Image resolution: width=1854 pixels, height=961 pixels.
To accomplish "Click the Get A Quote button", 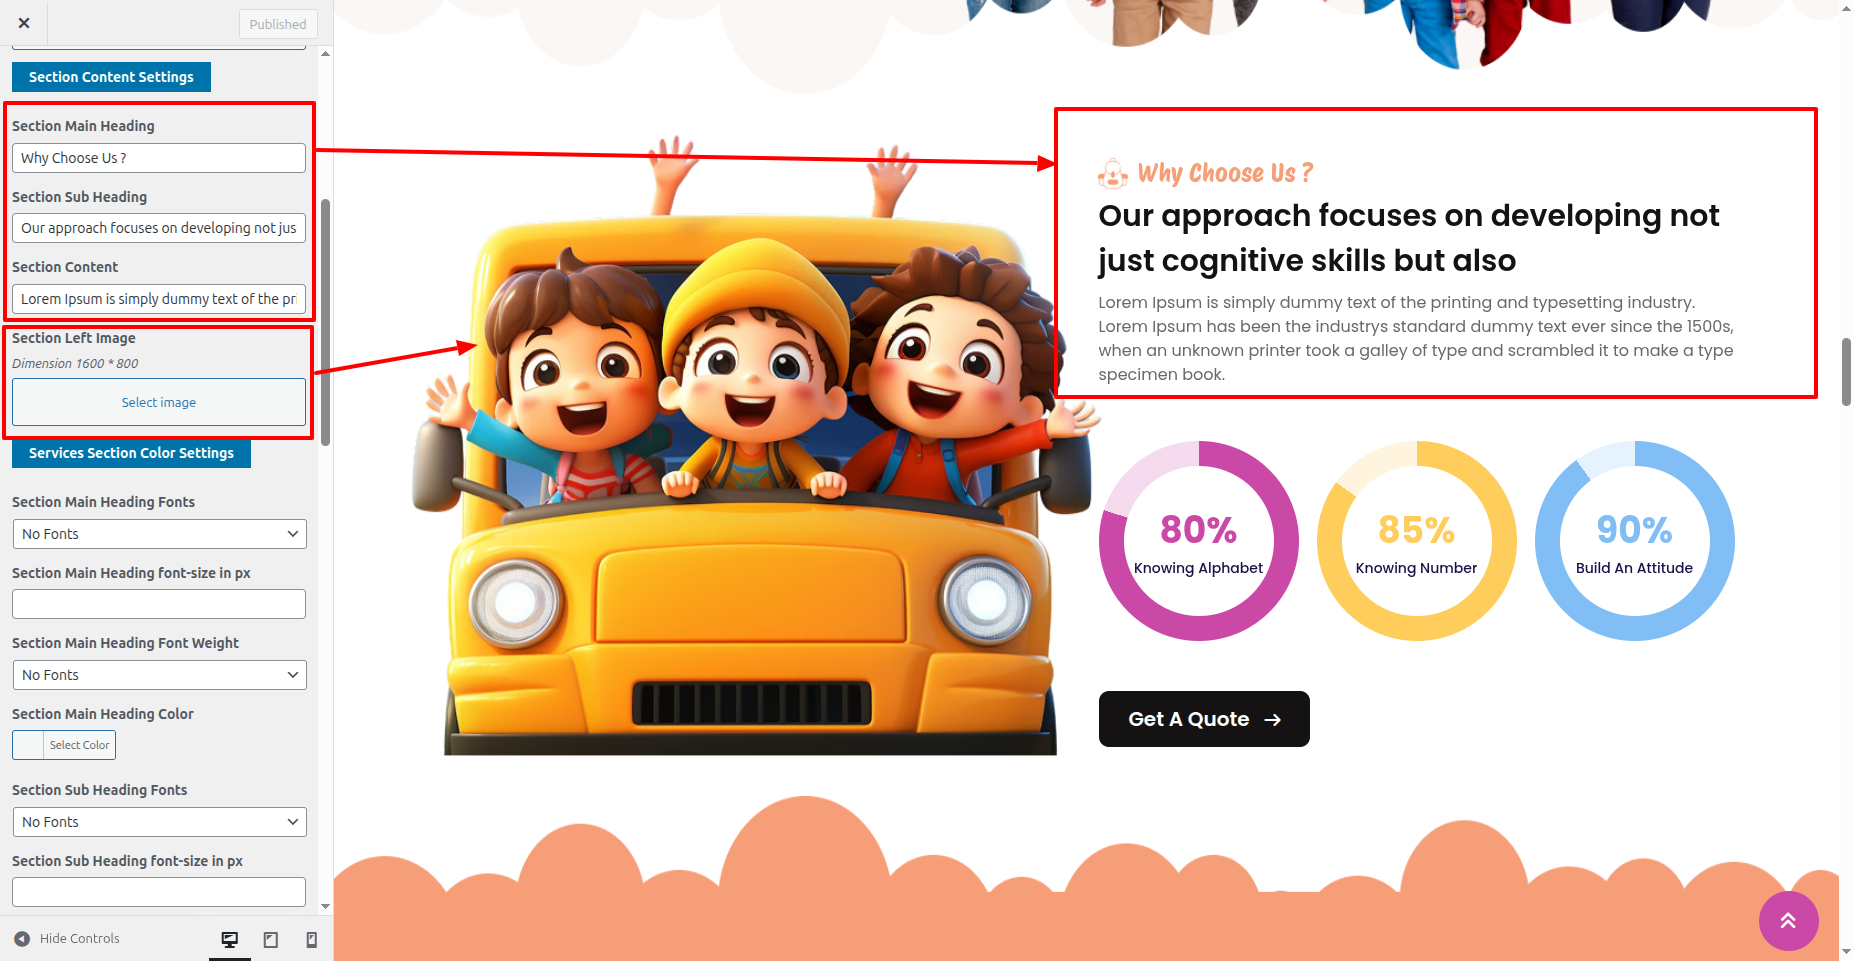I will [1204, 719].
